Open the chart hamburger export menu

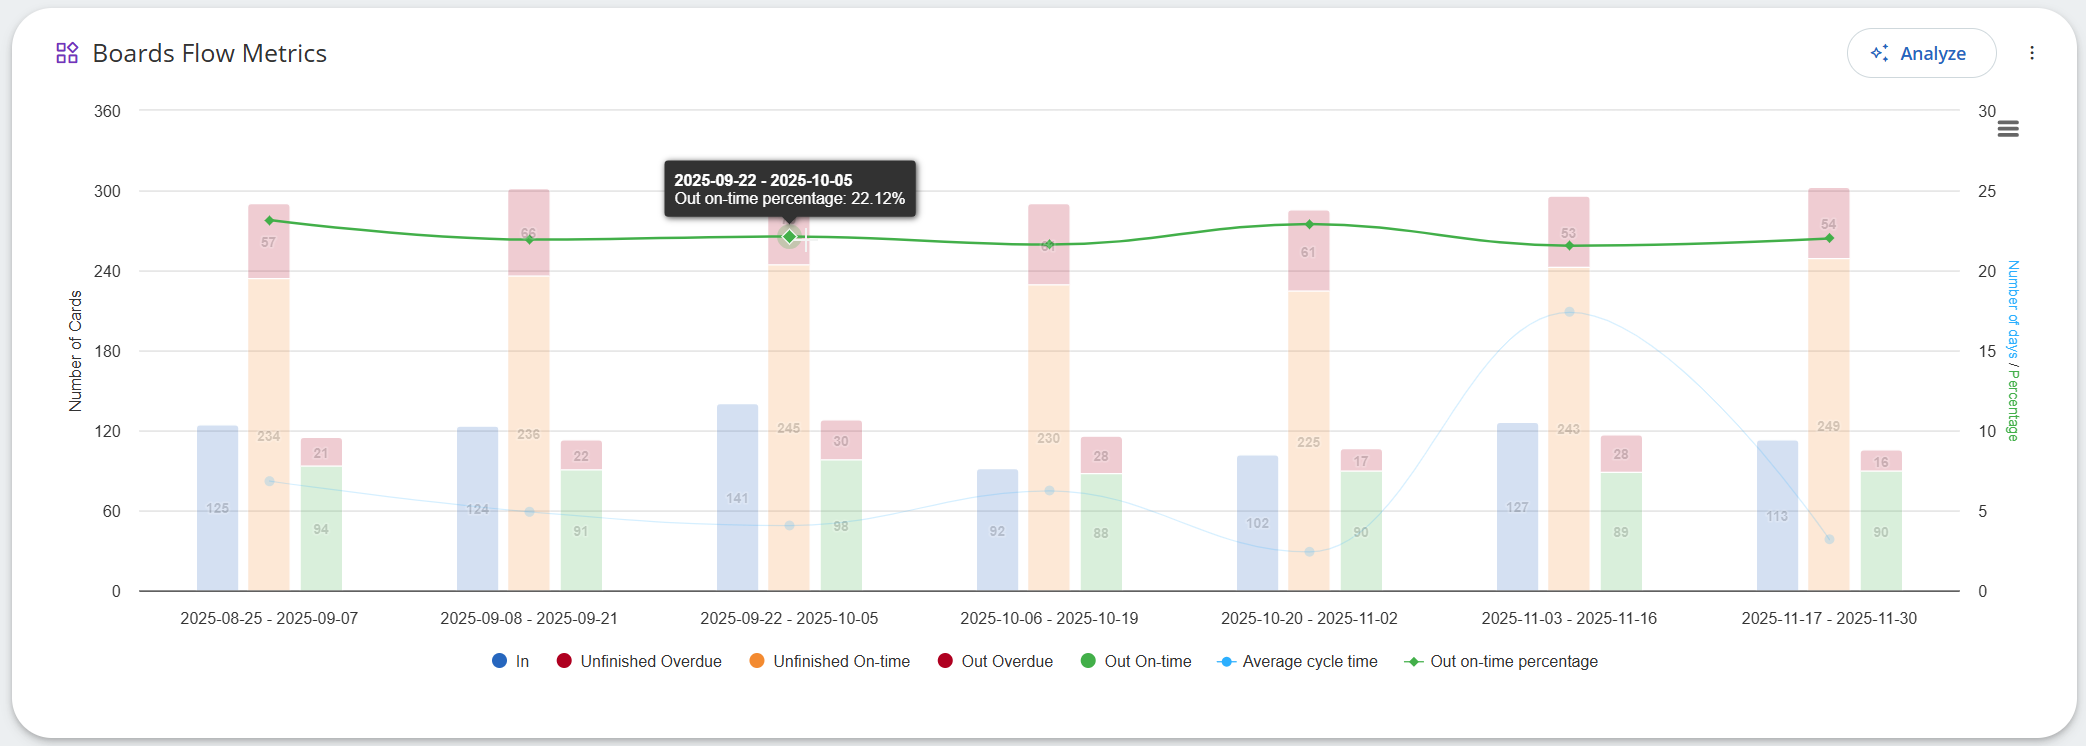click(x=2007, y=129)
